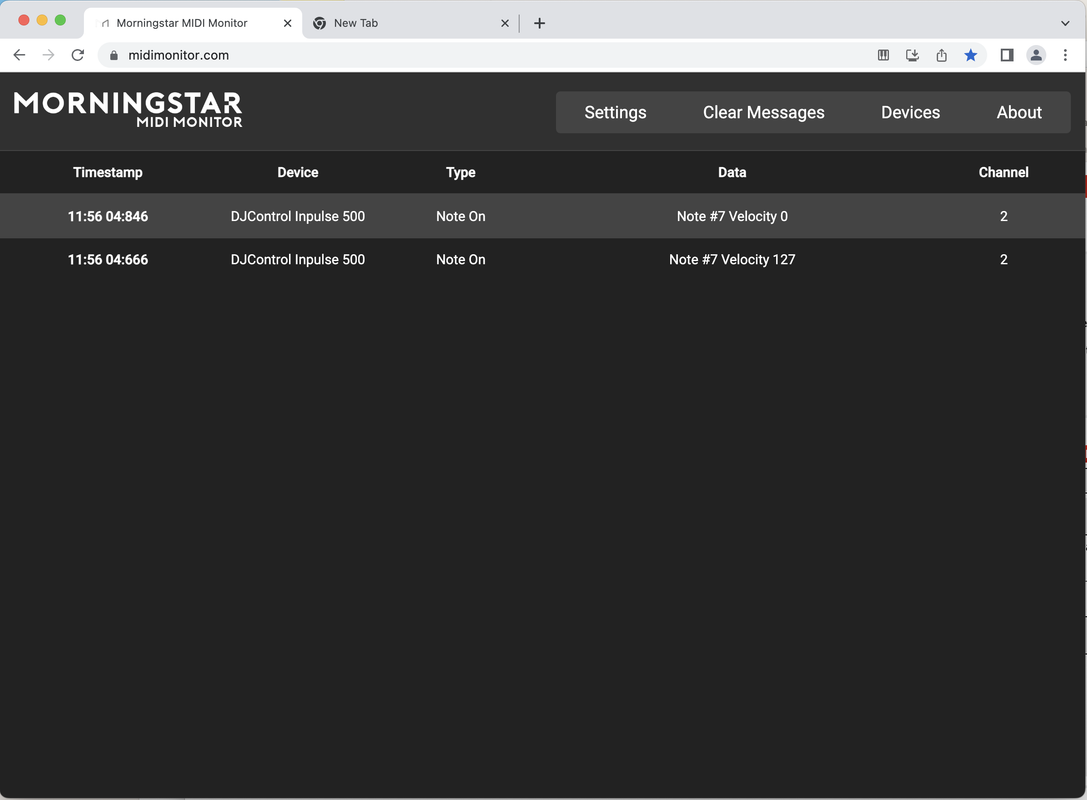
Task: Select the Morningstar MIDI Monitor tab
Action: (x=193, y=23)
